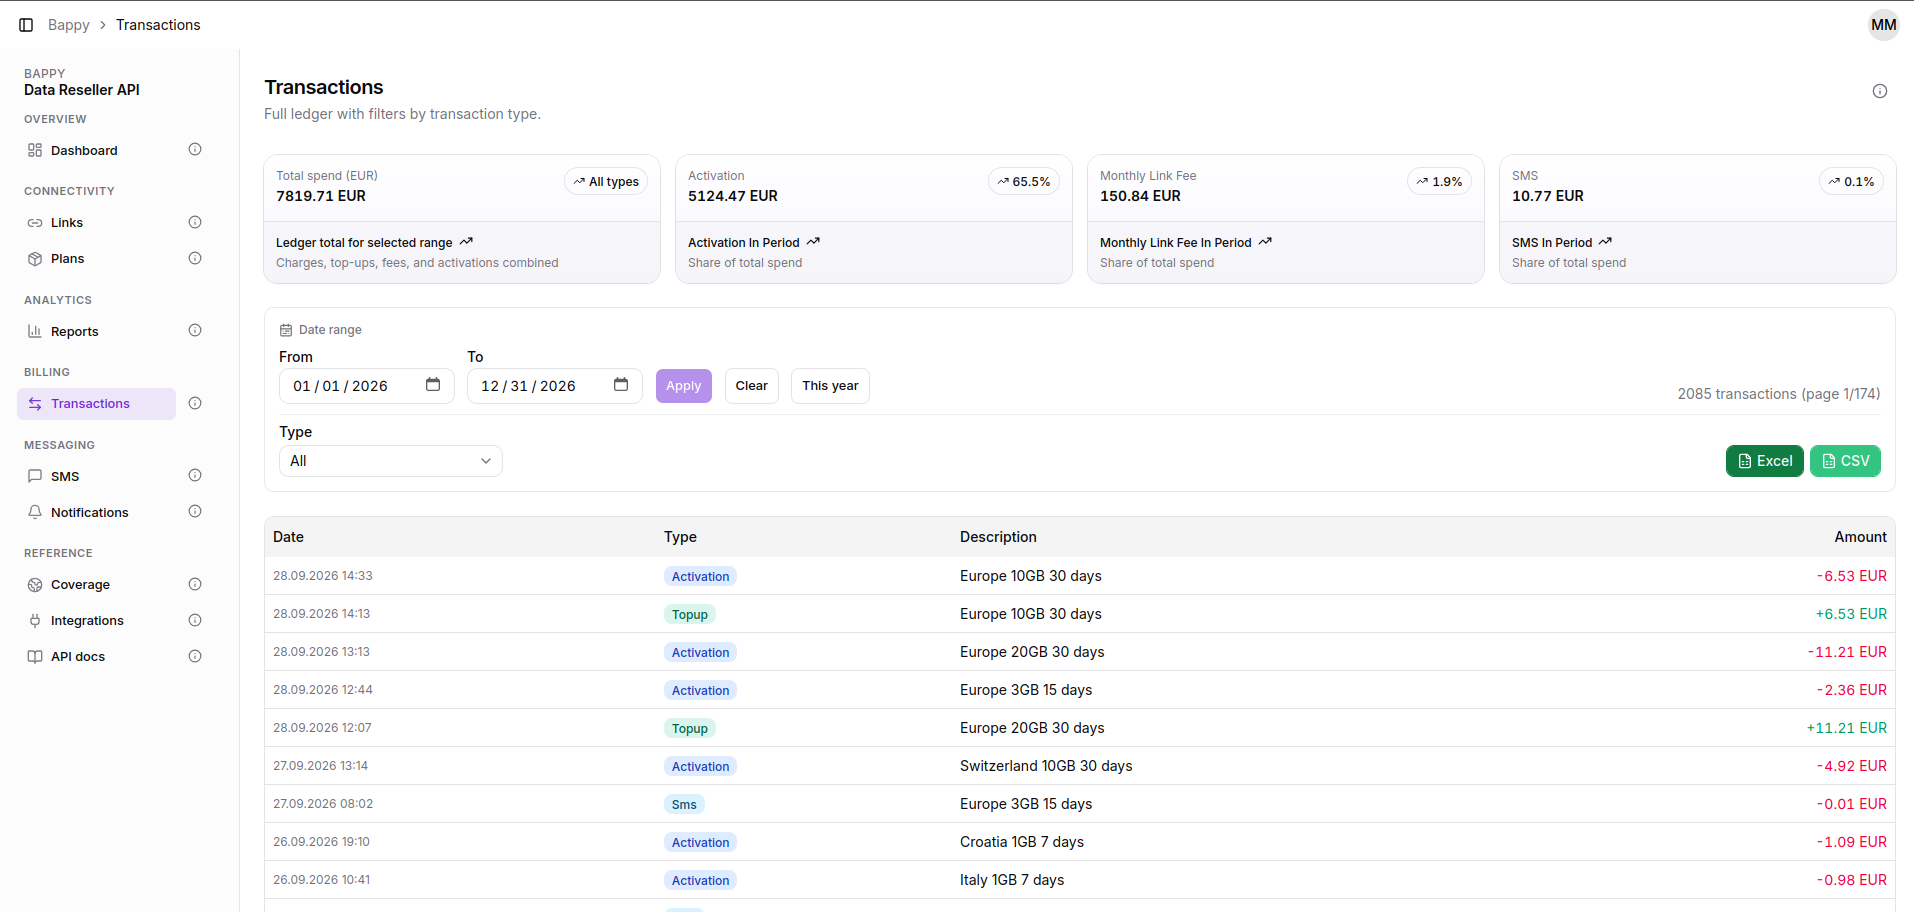
Task: Open Notifications in the sidebar
Action: pos(97,512)
